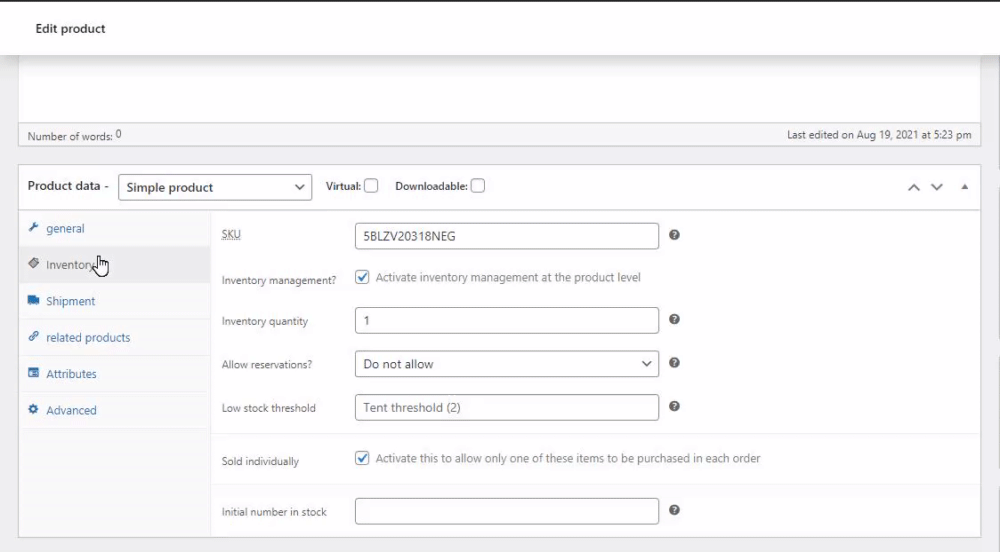Click help icon next to Allow reservations
This screenshot has width=1000, height=552.
[x=674, y=363]
